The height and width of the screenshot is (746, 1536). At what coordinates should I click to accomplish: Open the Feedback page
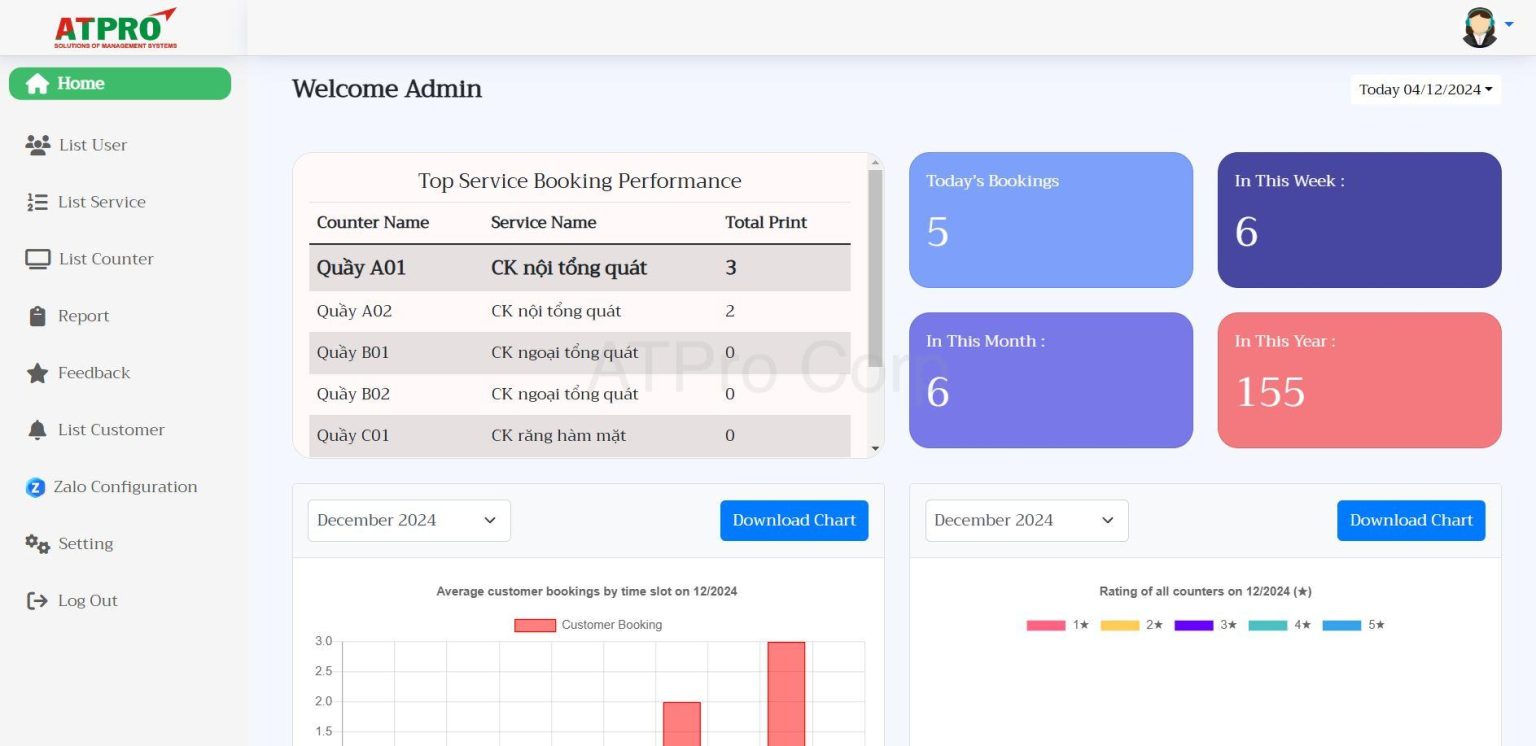click(x=94, y=373)
